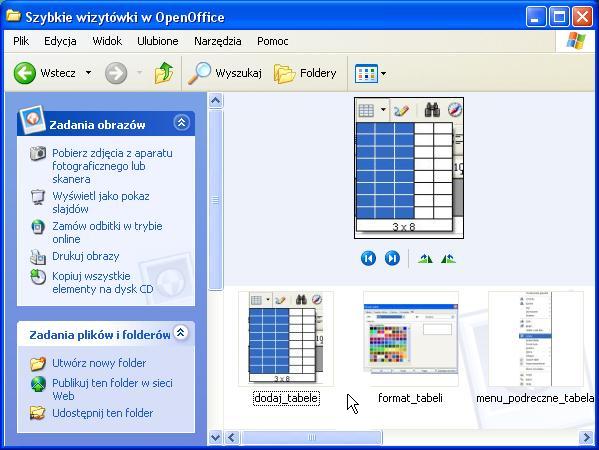The image size is (599, 450).
Task: Open the Plik menu
Action: pos(21,41)
